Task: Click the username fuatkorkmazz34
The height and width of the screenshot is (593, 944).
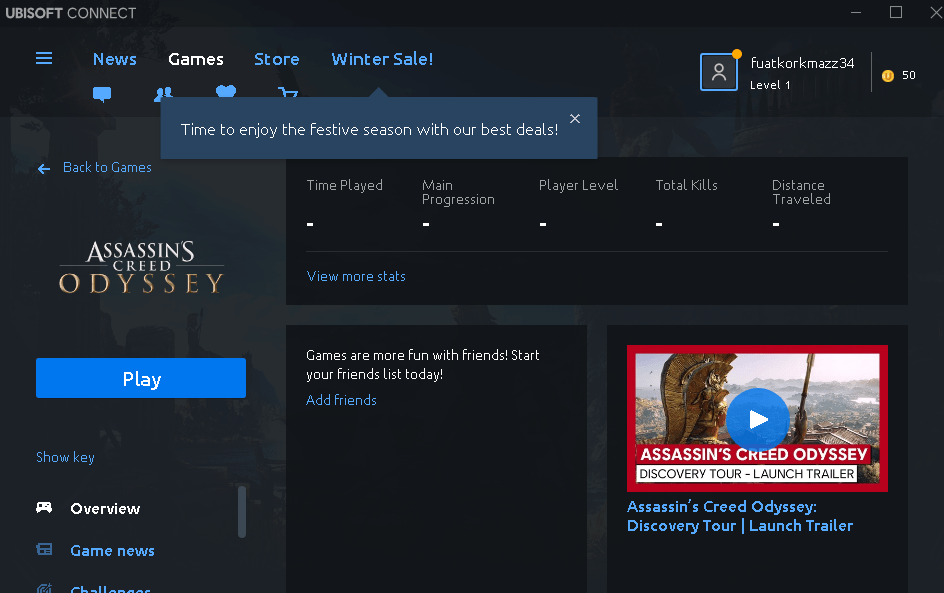Action: [x=802, y=63]
